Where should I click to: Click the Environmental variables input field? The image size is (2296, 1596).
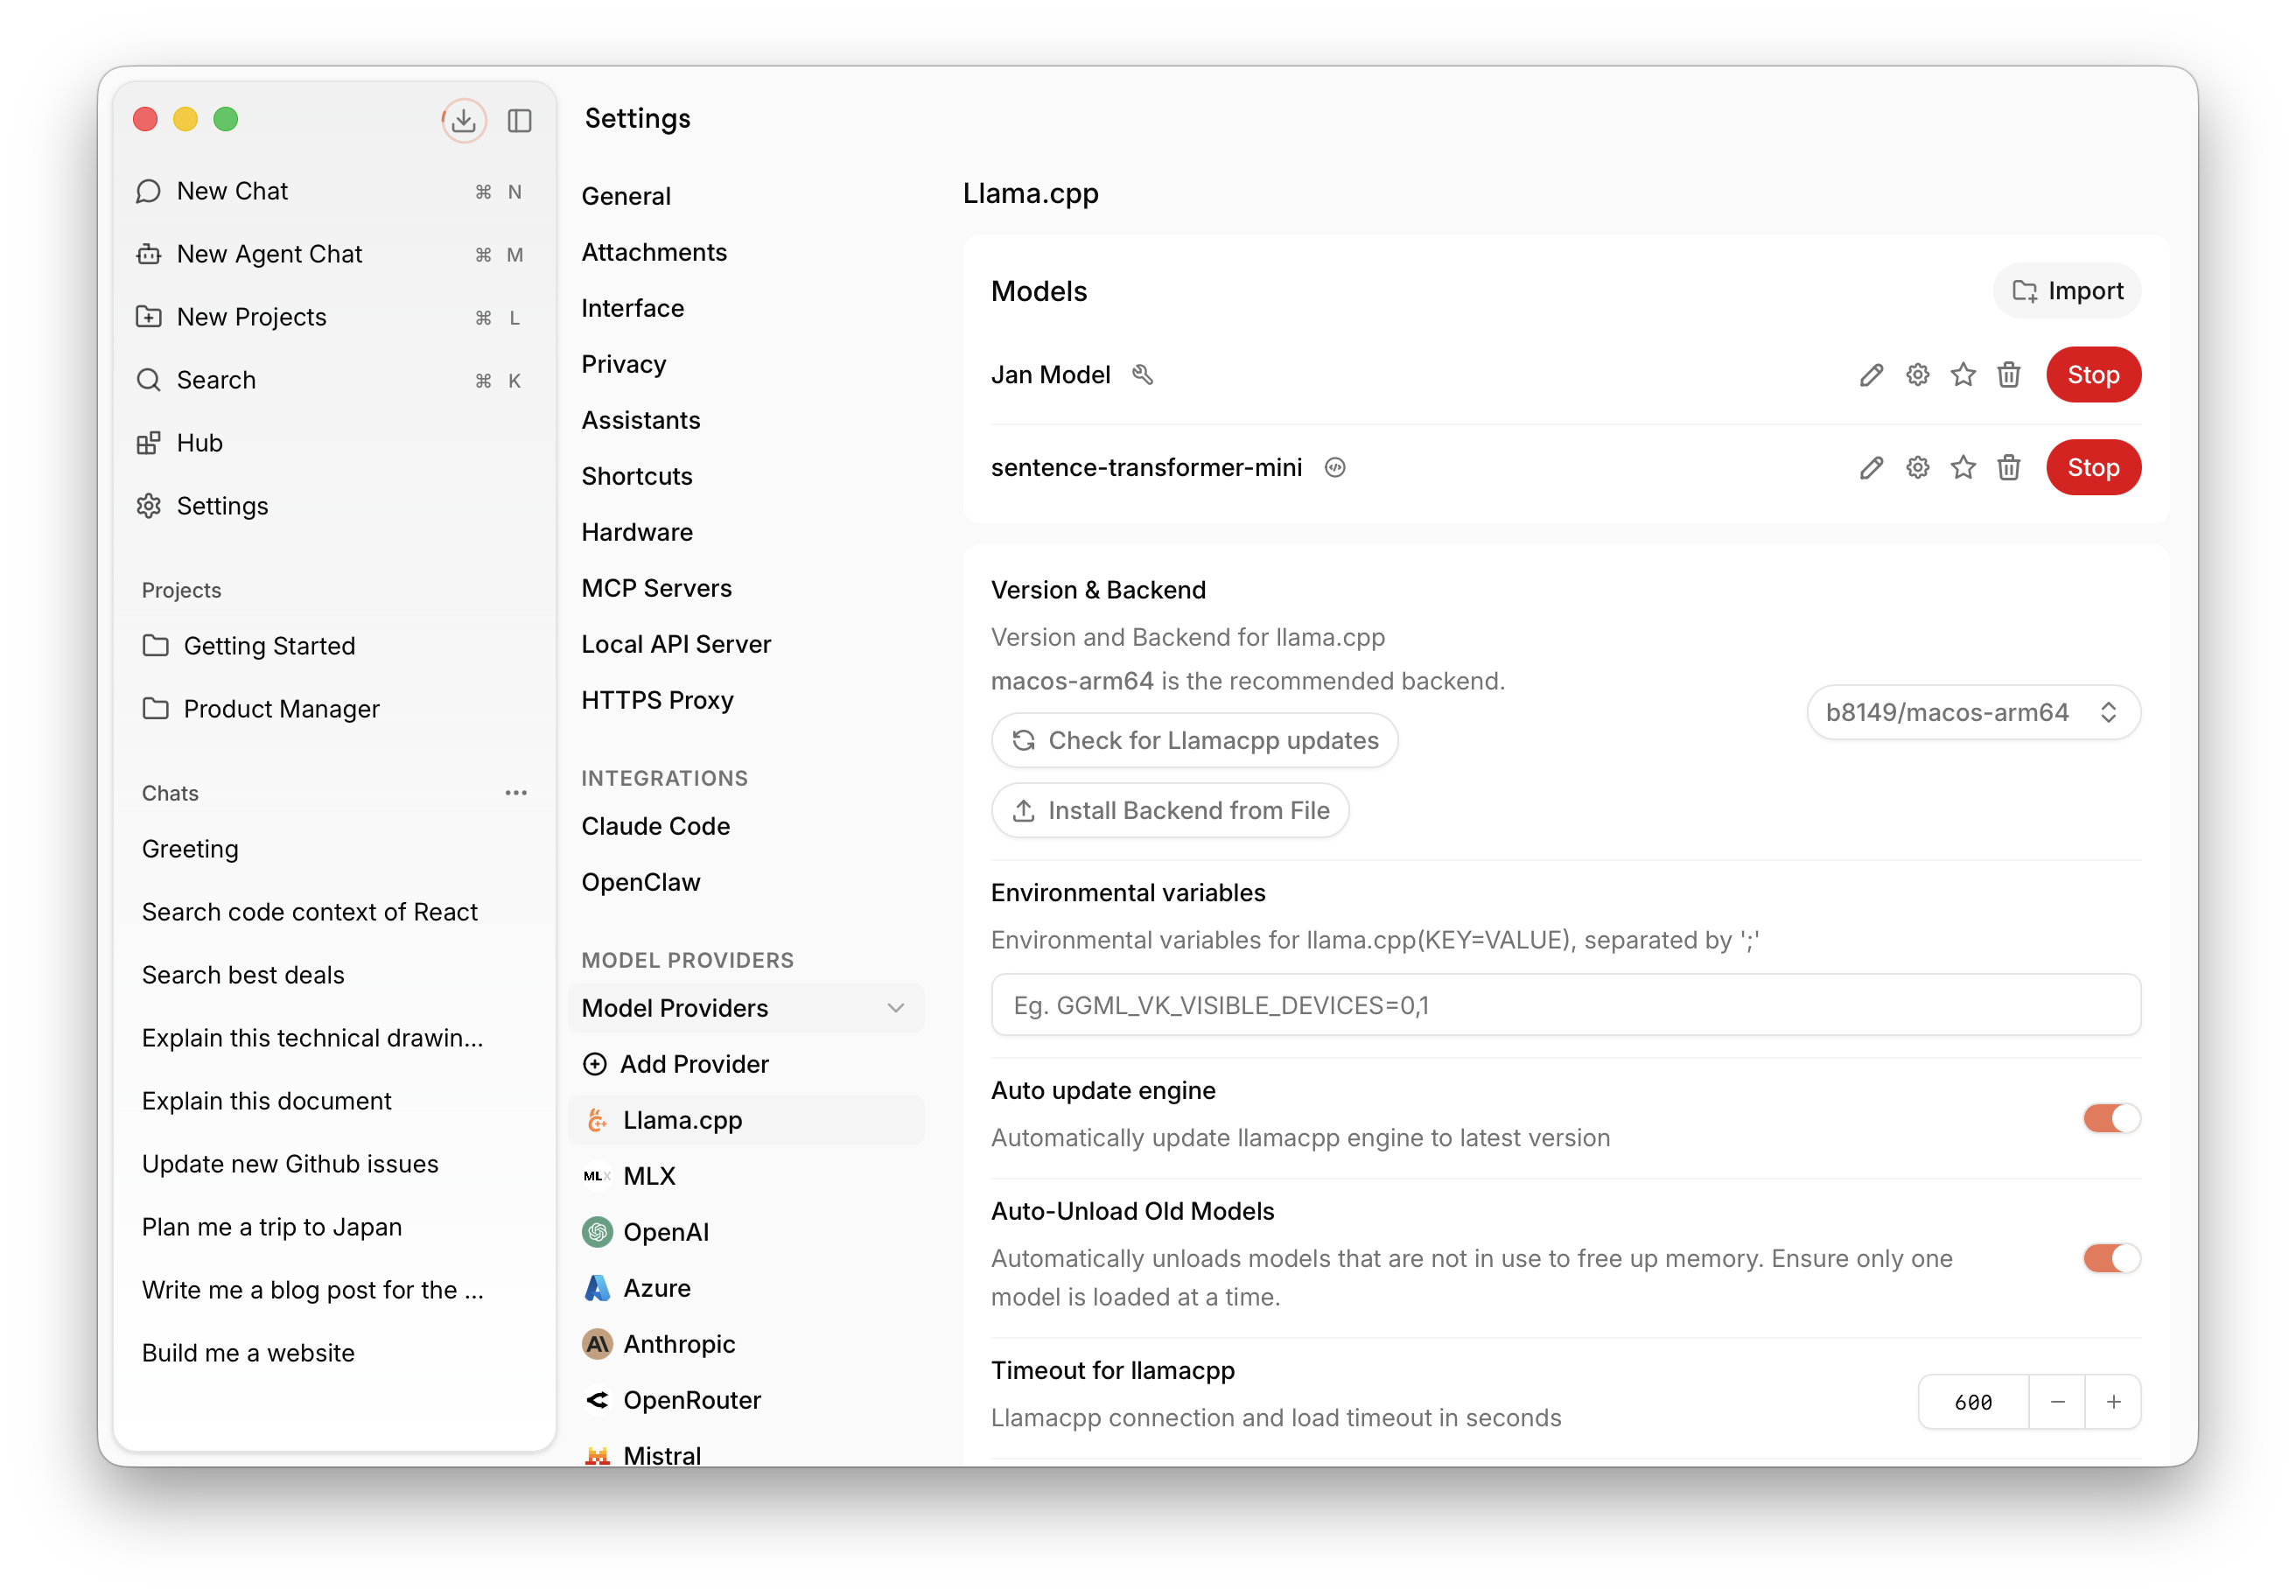coord(1565,1005)
